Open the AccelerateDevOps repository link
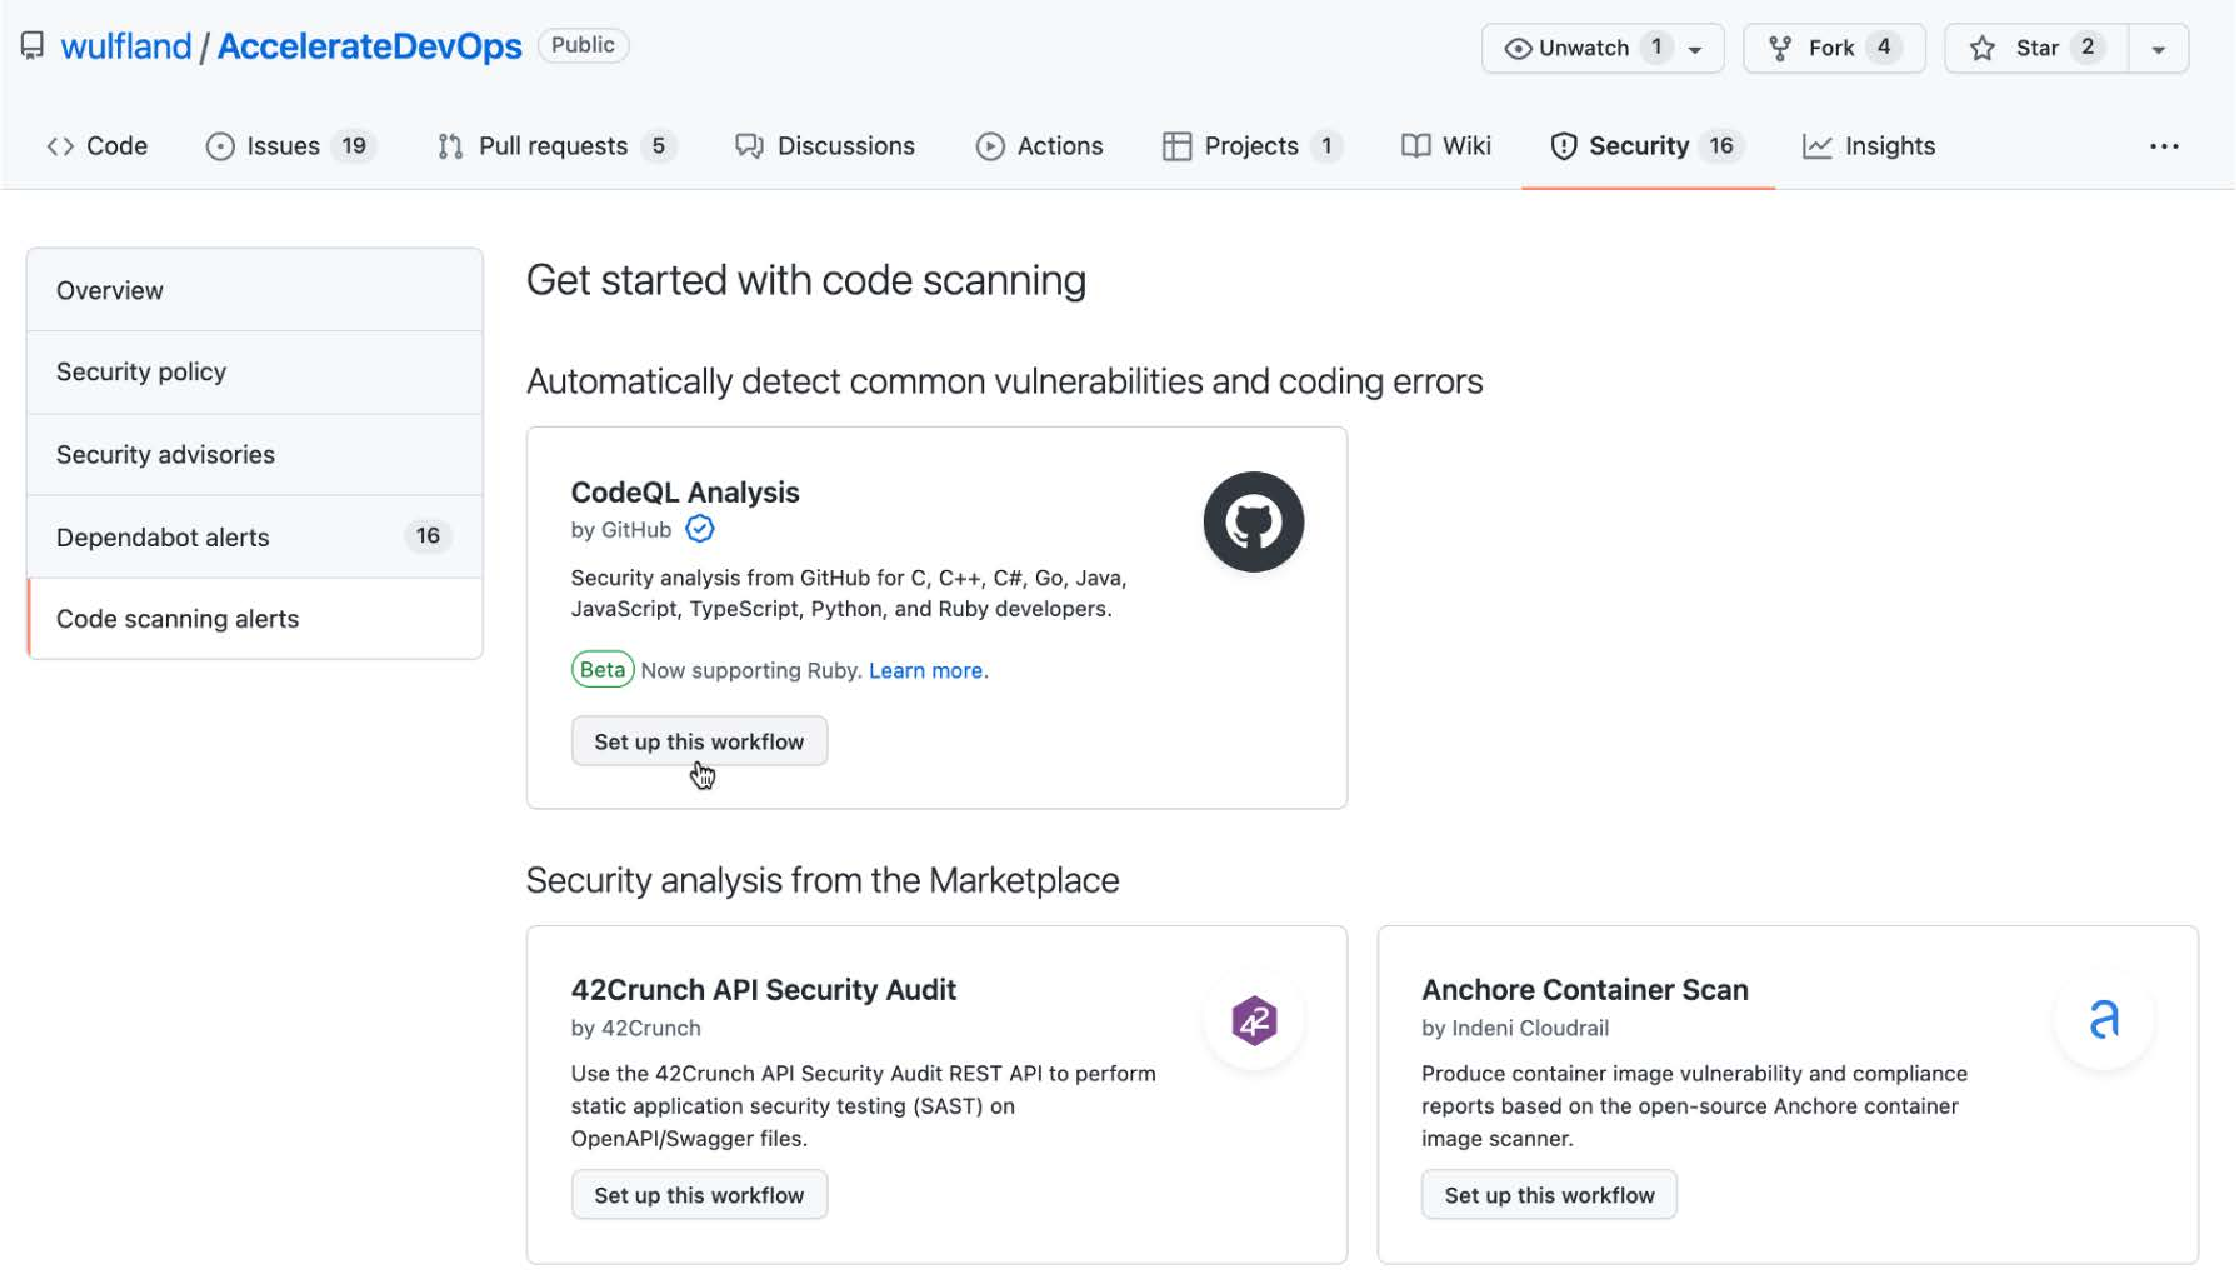Screen dimensions: 2236x1282 tap(369, 46)
